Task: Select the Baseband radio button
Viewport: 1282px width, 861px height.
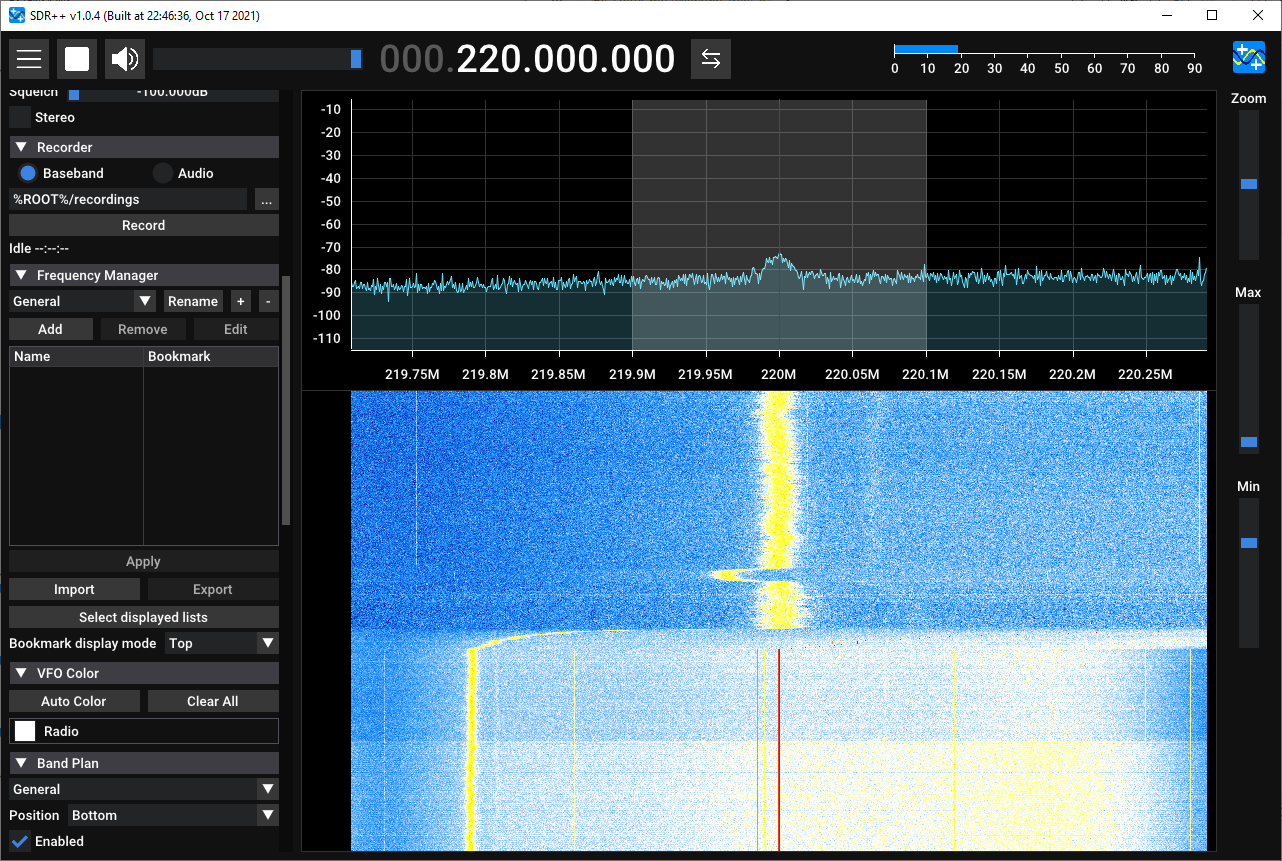Action: point(28,173)
